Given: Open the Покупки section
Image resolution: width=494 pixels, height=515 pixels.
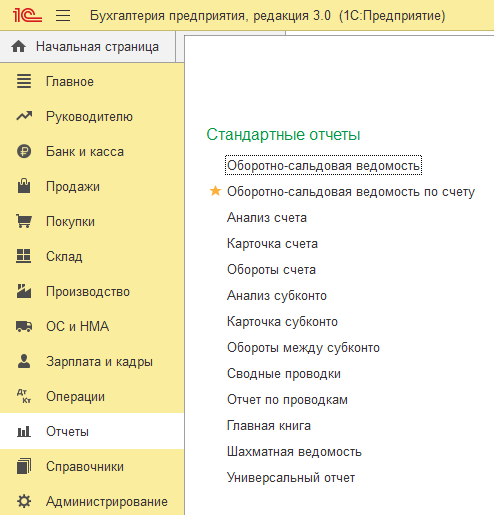Looking at the screenshot, I should (92, 221).
